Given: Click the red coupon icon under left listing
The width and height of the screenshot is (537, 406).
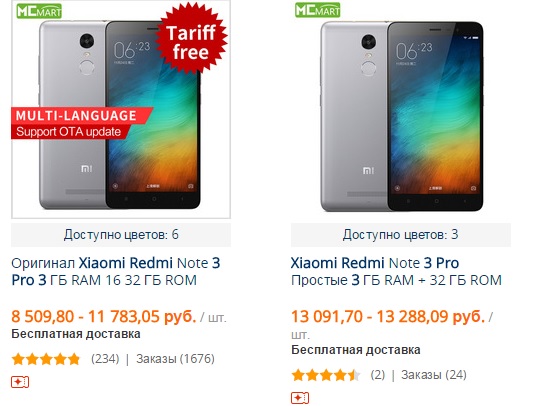Looking at the screenshot, I should pos(20,382).
